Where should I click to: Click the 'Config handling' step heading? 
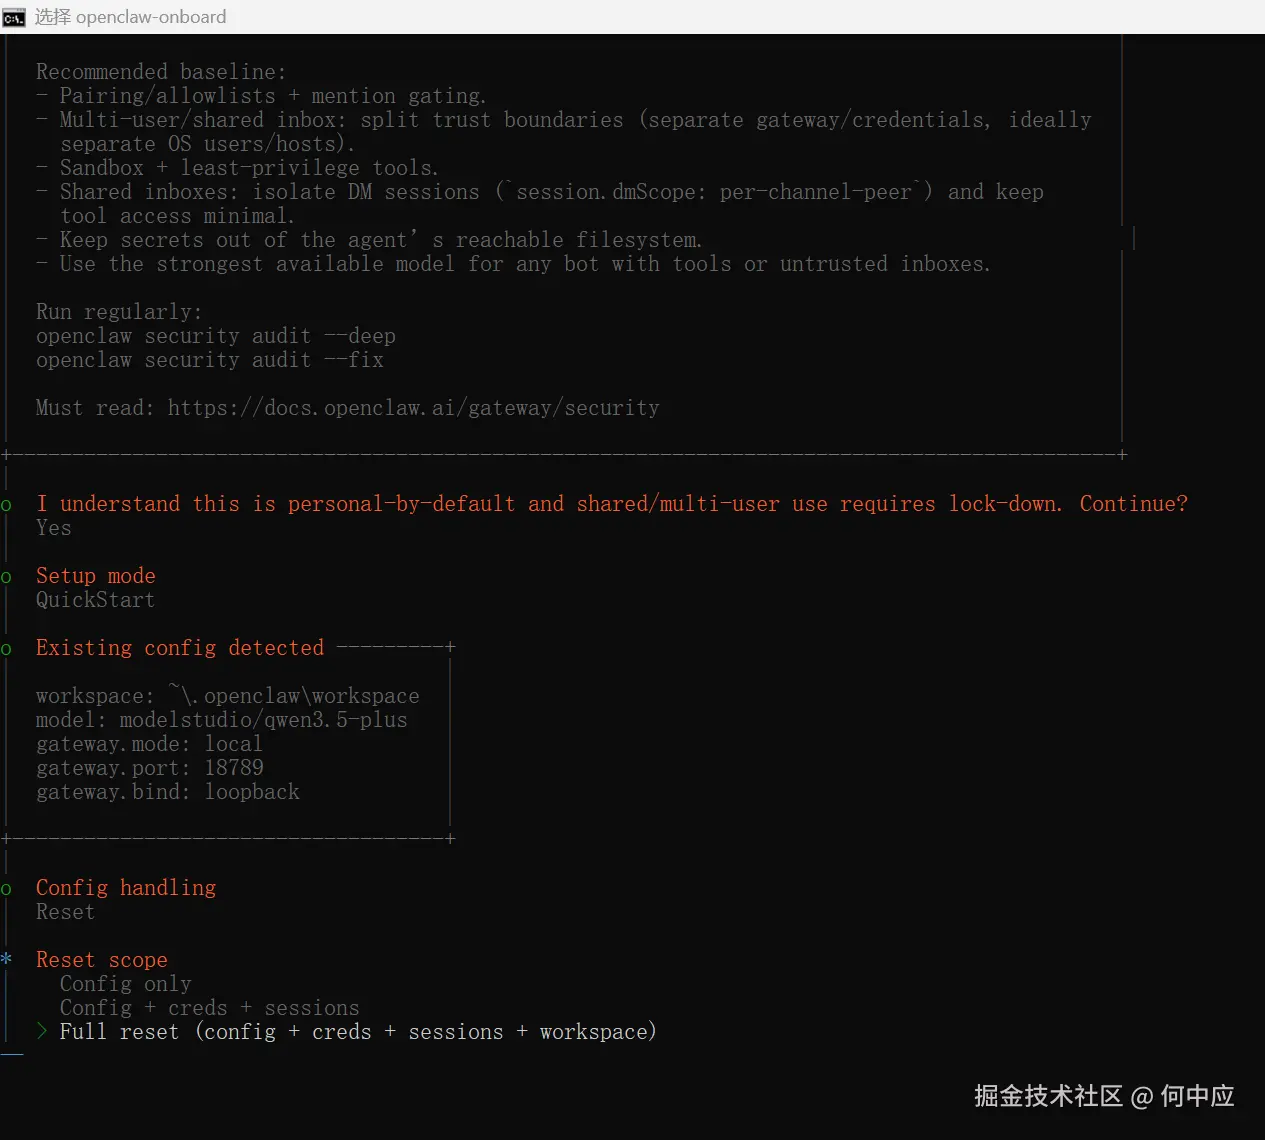pos(126,888)
